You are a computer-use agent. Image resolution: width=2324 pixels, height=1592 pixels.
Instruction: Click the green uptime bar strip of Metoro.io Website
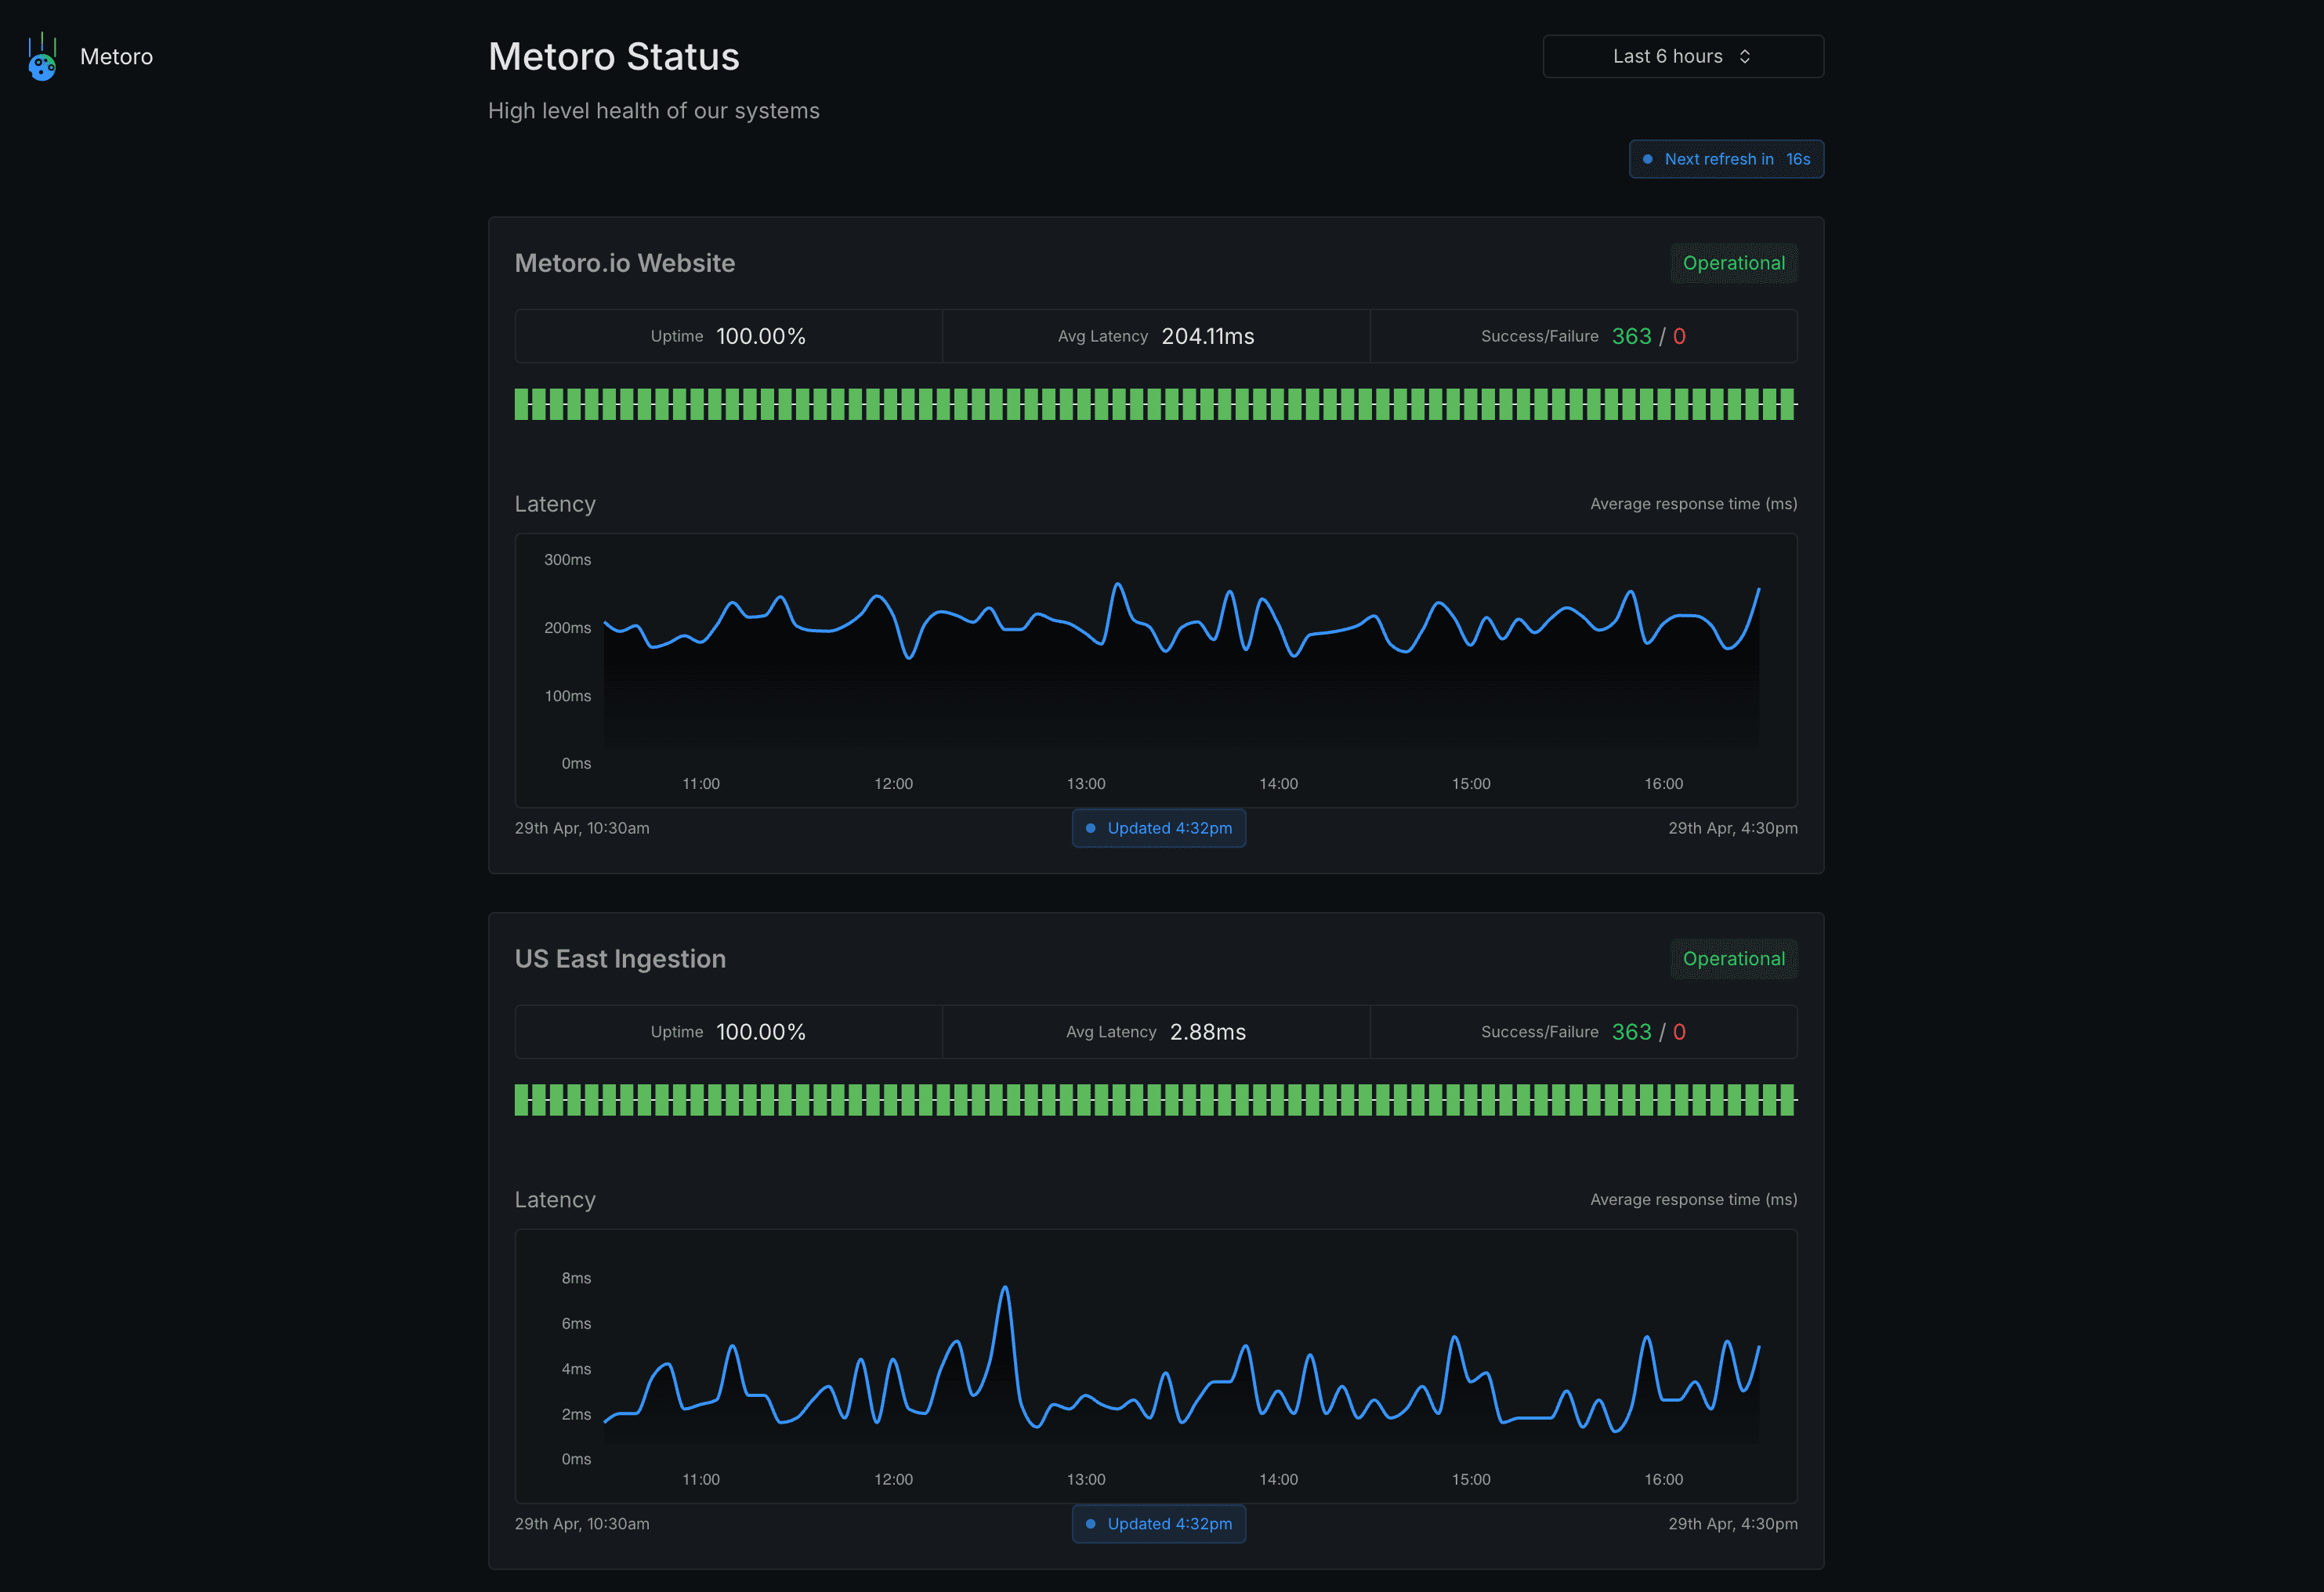point(1155,404)
